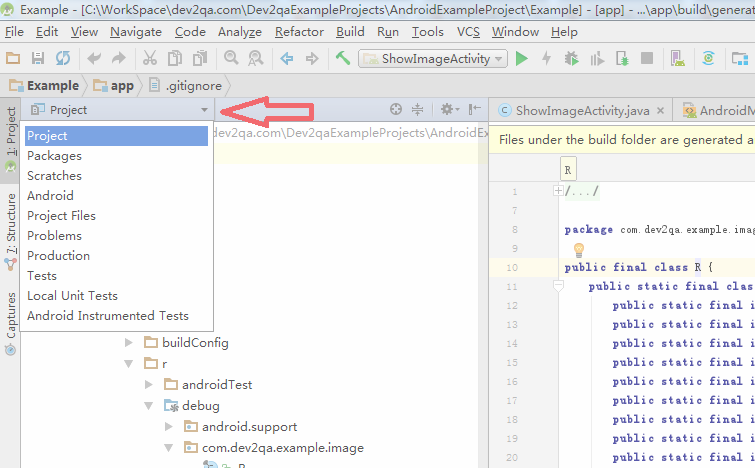
Task: Click the Make Project hammer icon
Action: pos(343,59)
